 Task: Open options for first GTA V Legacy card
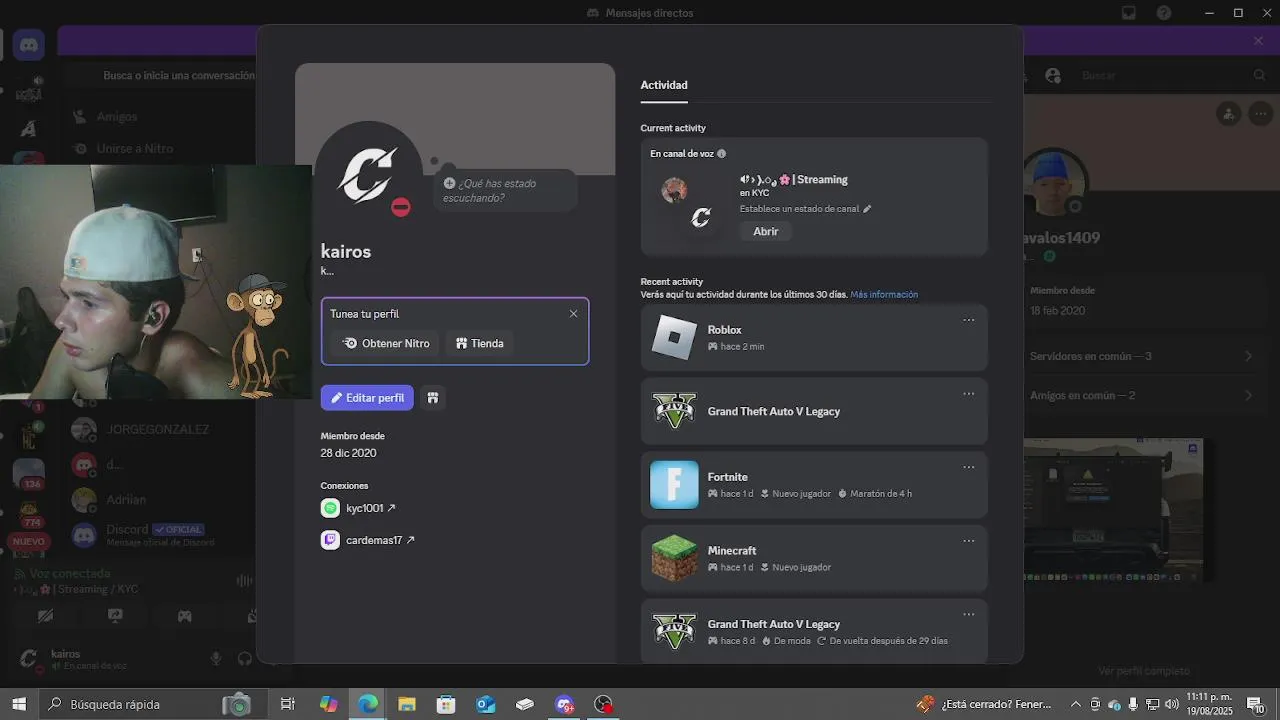click(x=968, y=394)
